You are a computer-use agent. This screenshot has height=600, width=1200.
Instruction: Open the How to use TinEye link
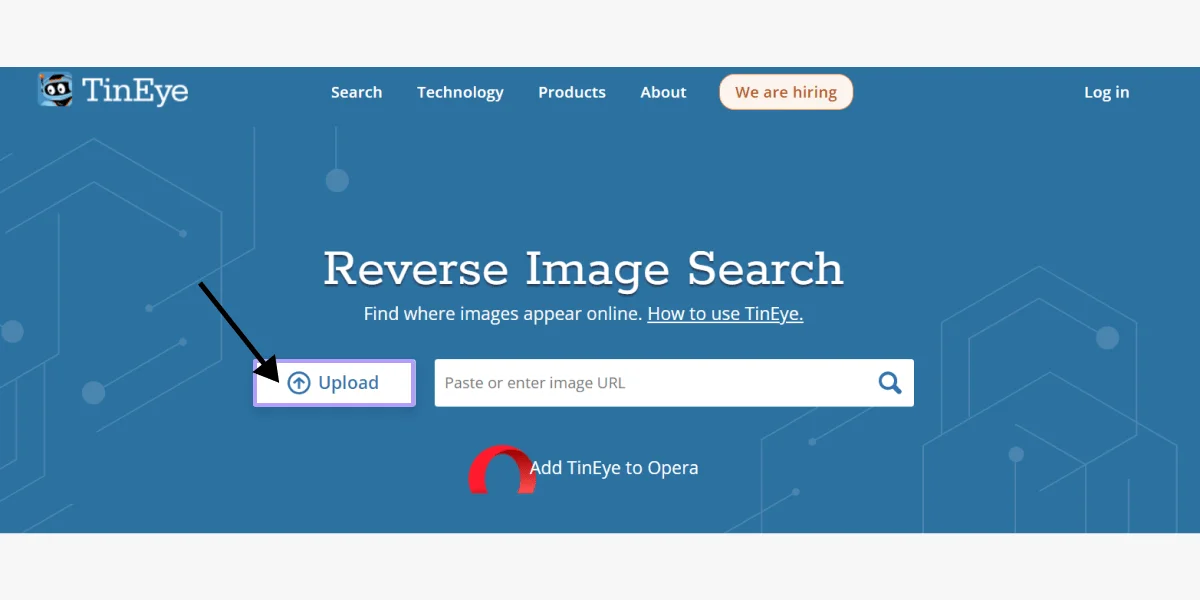[x=725, y=314]
